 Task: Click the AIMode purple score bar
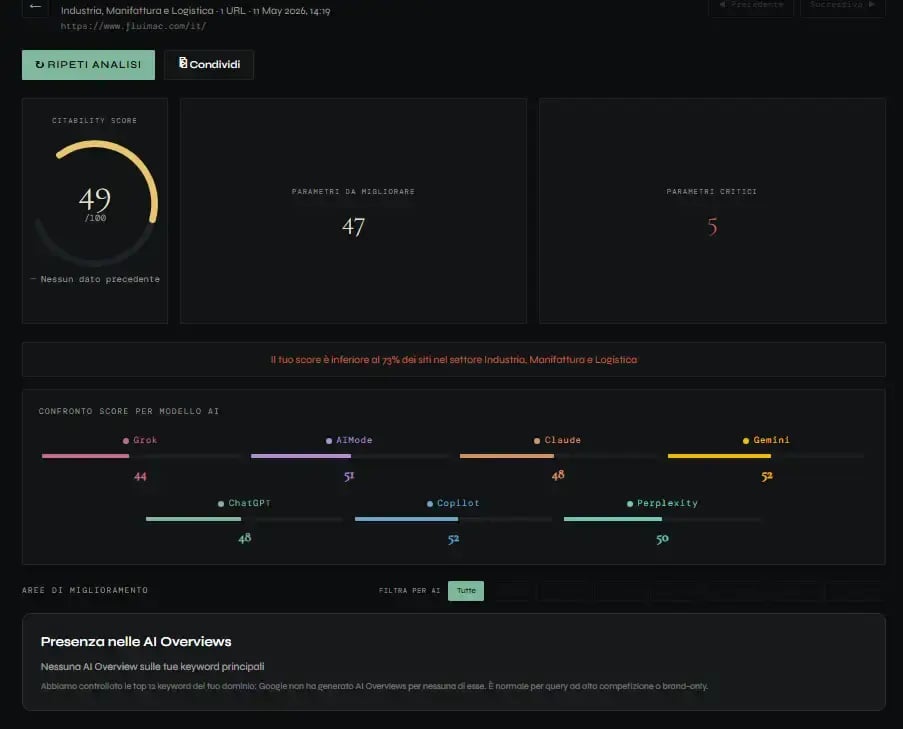[301, 456]
